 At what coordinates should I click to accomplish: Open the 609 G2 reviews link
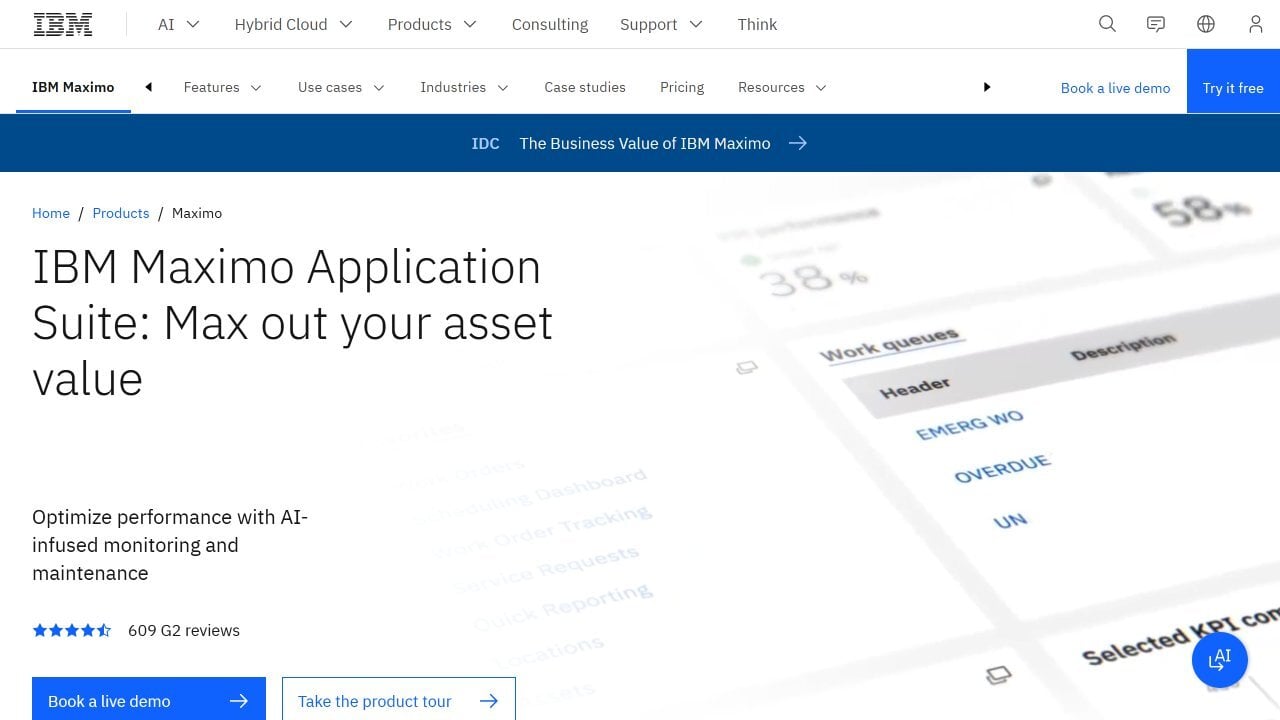point(183,630)
